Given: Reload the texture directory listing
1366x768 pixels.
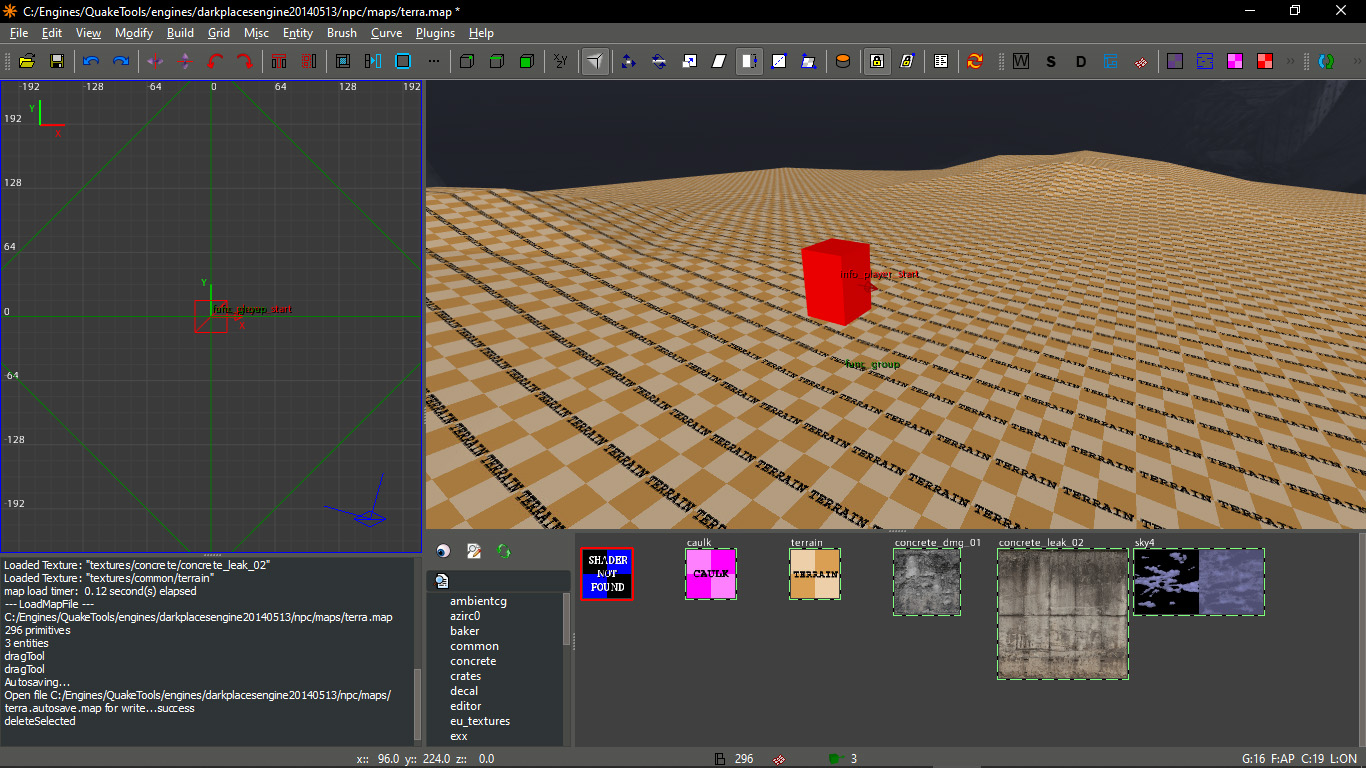Looking at the screenshot, I should (503, 551).
